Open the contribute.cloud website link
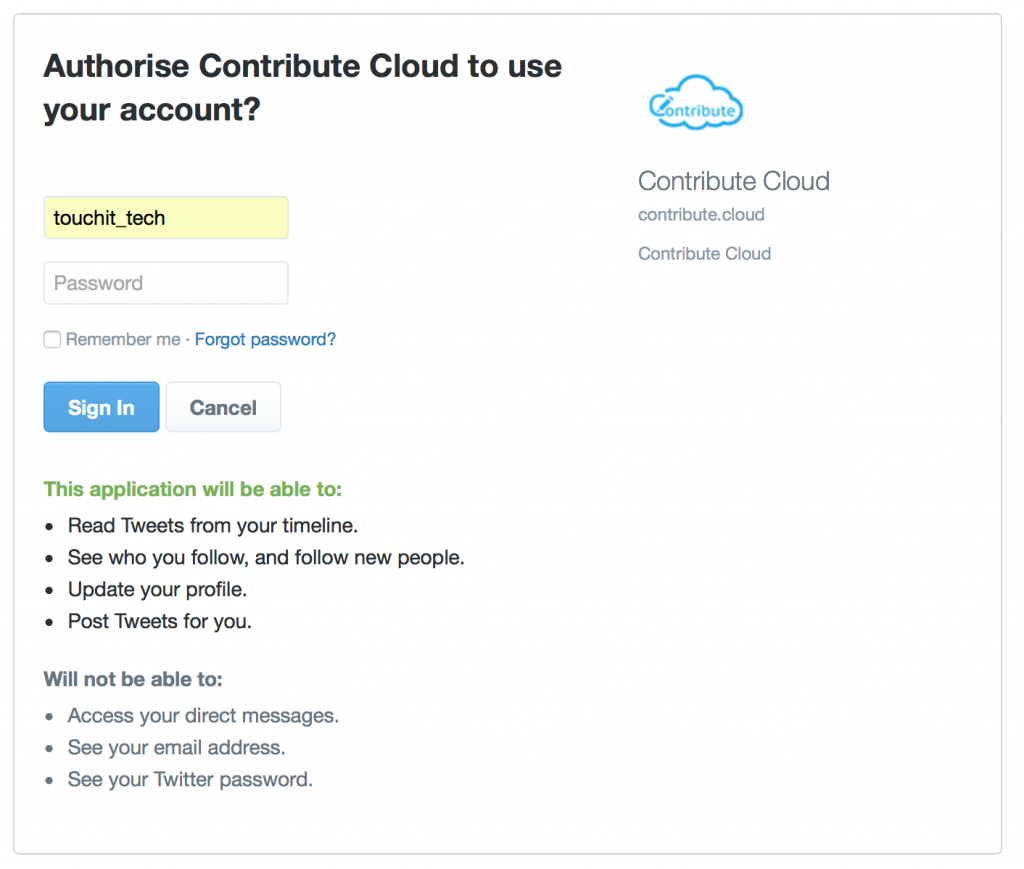Image resolution: width=1024 pixels, height=869 pixels. click(701, 215)
